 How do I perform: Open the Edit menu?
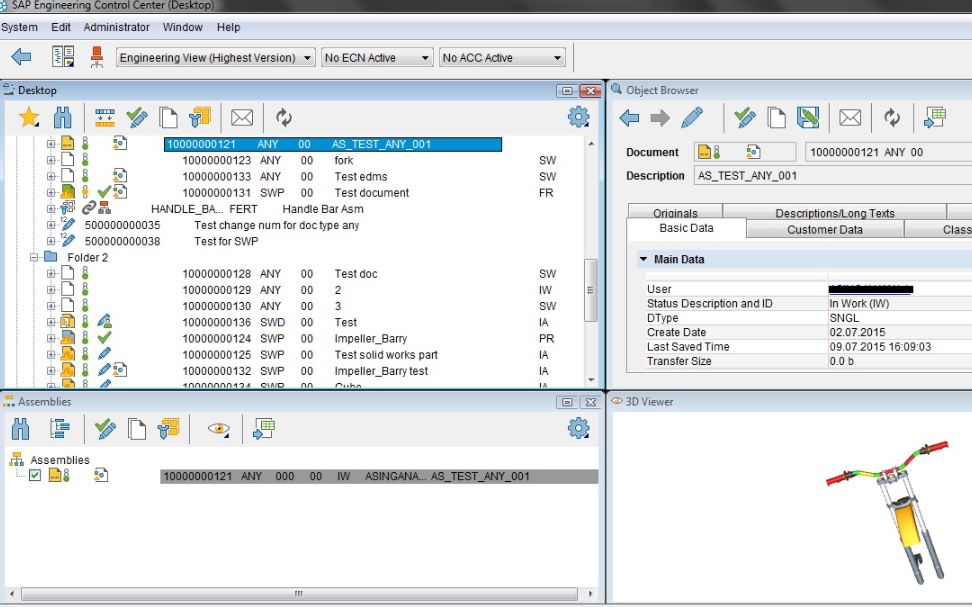coord(61,27)
